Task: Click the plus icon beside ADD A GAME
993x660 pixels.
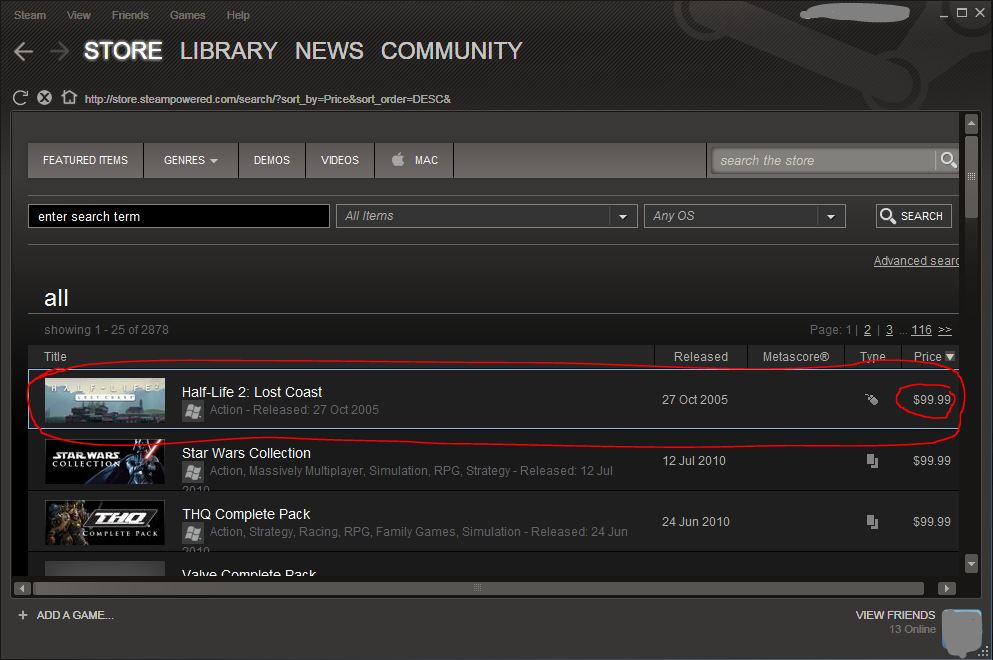Action: point(23,615)
